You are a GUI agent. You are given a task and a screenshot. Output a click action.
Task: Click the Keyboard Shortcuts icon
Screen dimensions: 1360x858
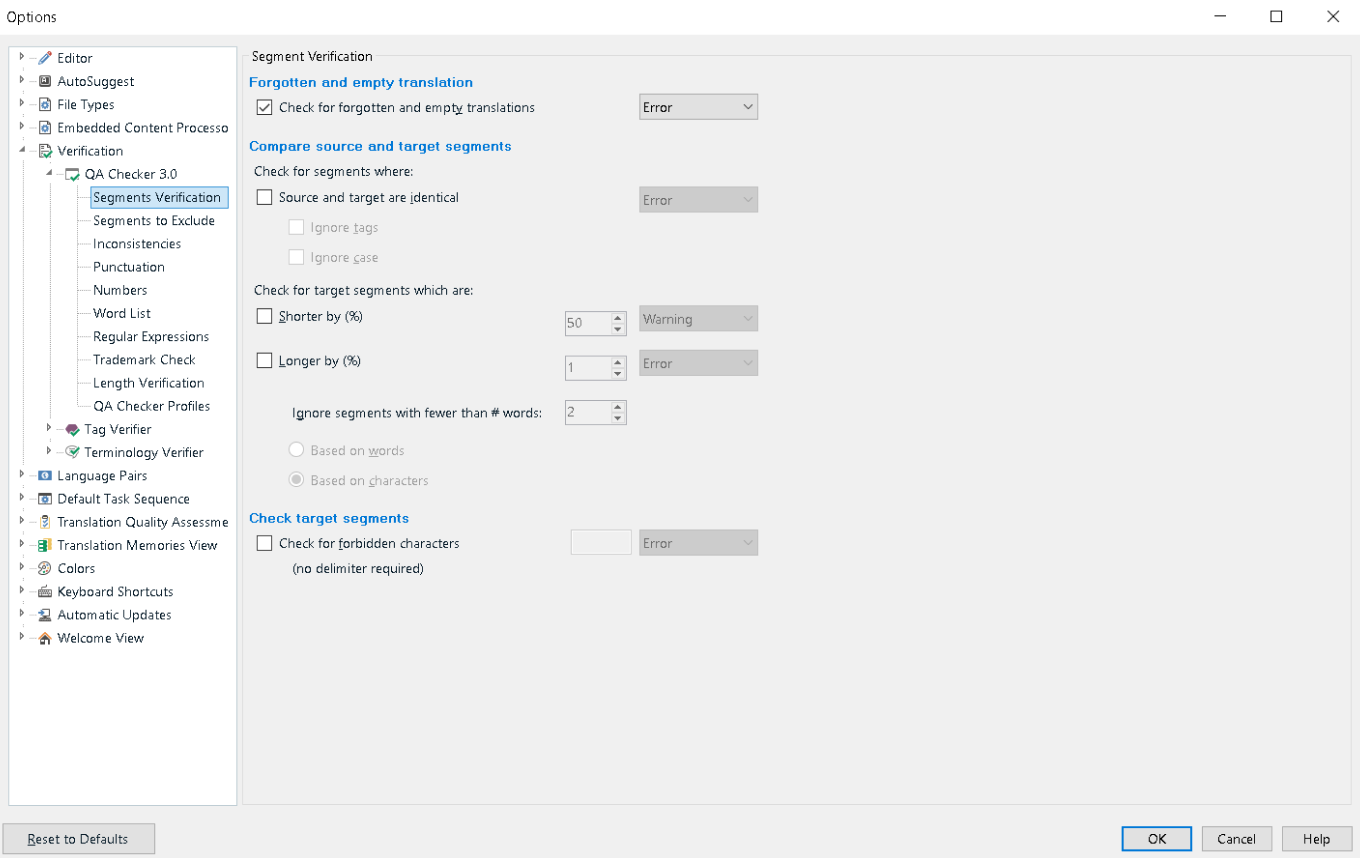[45, 591]
